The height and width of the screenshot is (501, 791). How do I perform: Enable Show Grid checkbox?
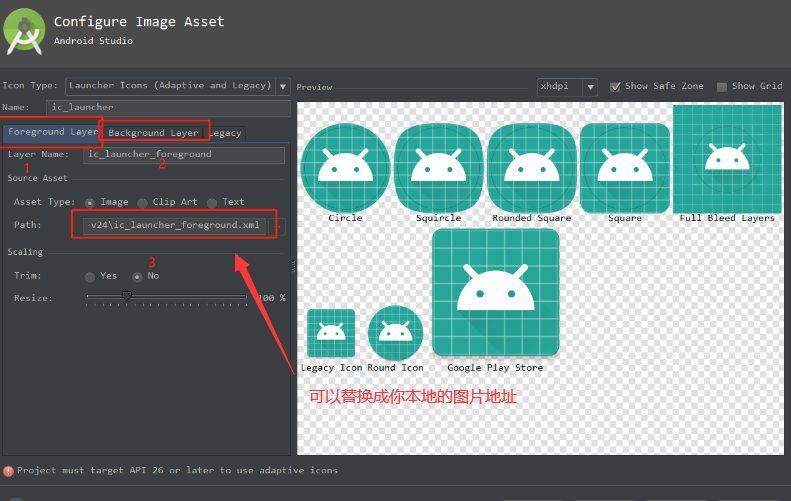tap(722, 87)
